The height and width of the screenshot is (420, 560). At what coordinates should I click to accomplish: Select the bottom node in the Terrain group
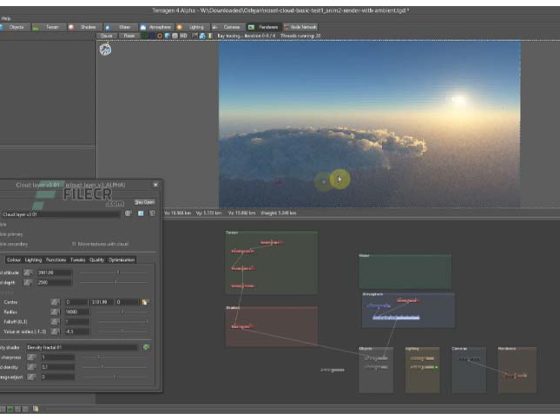coord(242,286)
